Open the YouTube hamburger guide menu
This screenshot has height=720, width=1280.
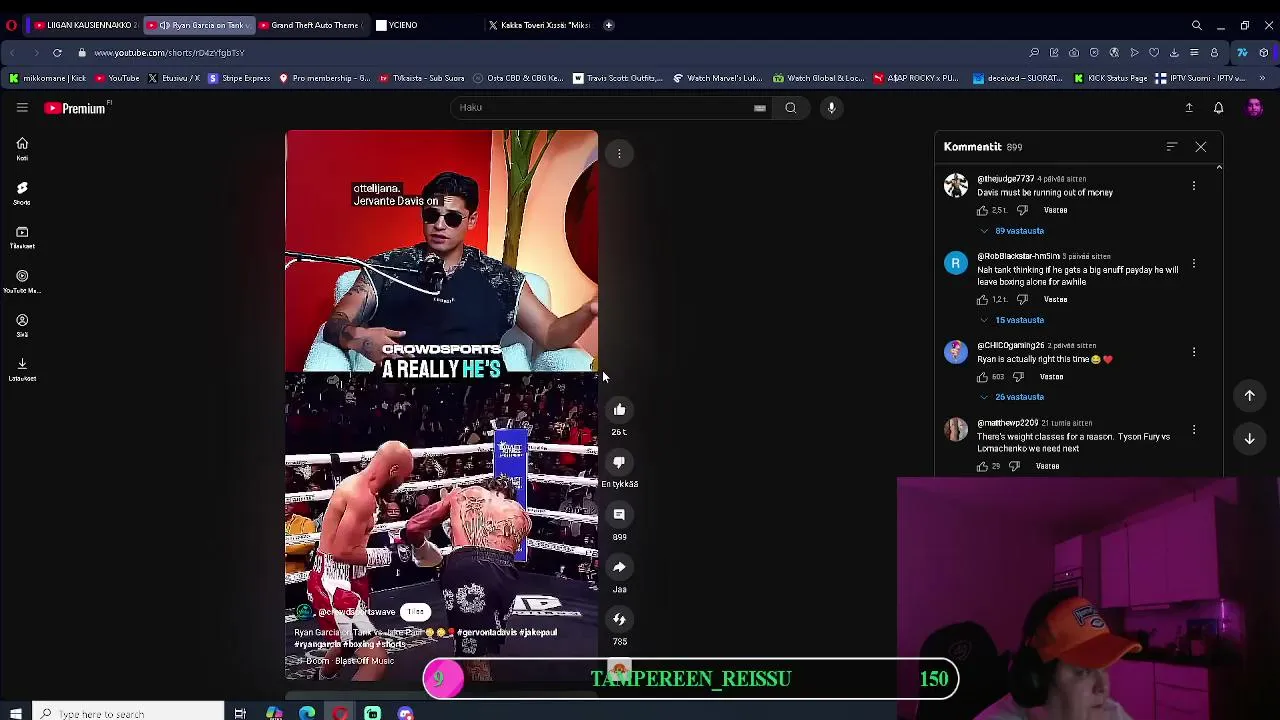click(22, 108)
